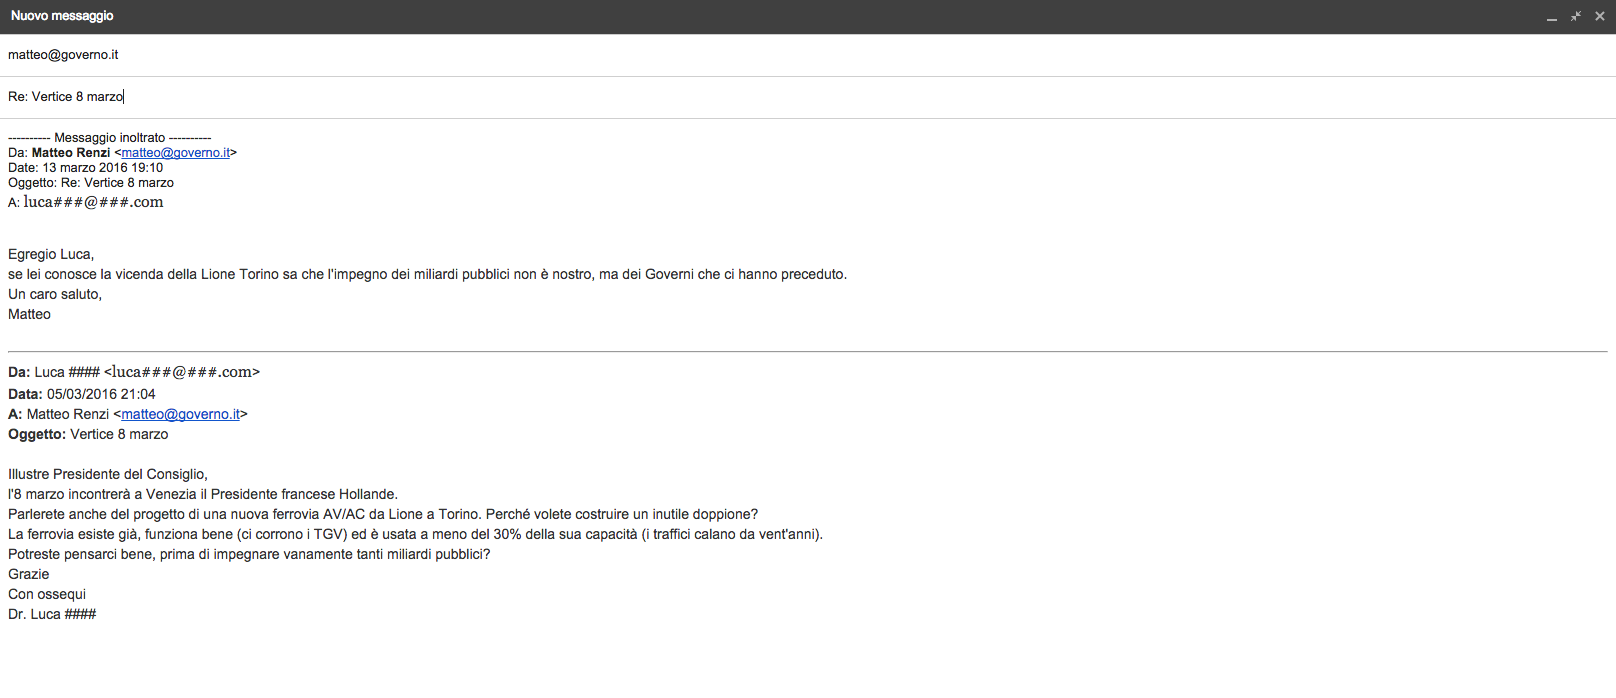The width and height of the screenshot is (1616, 698).
Task: Open matteo@governo.it link in original message A: line
Action: point(180,414)
